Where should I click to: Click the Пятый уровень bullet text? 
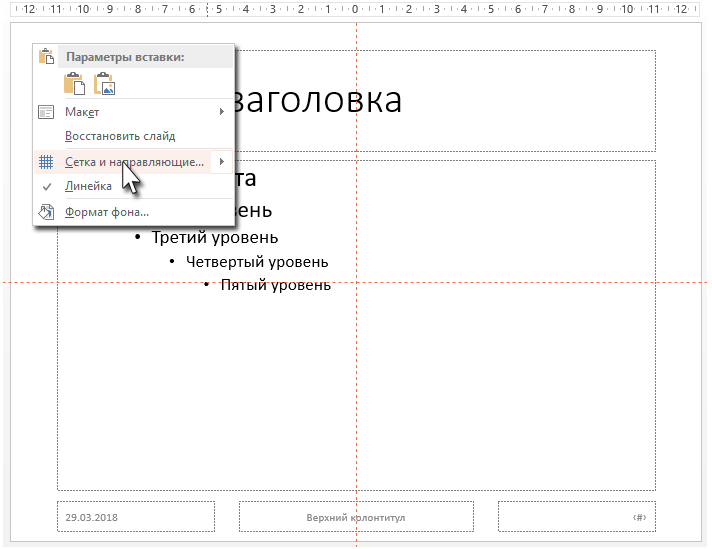click(276, 285)
